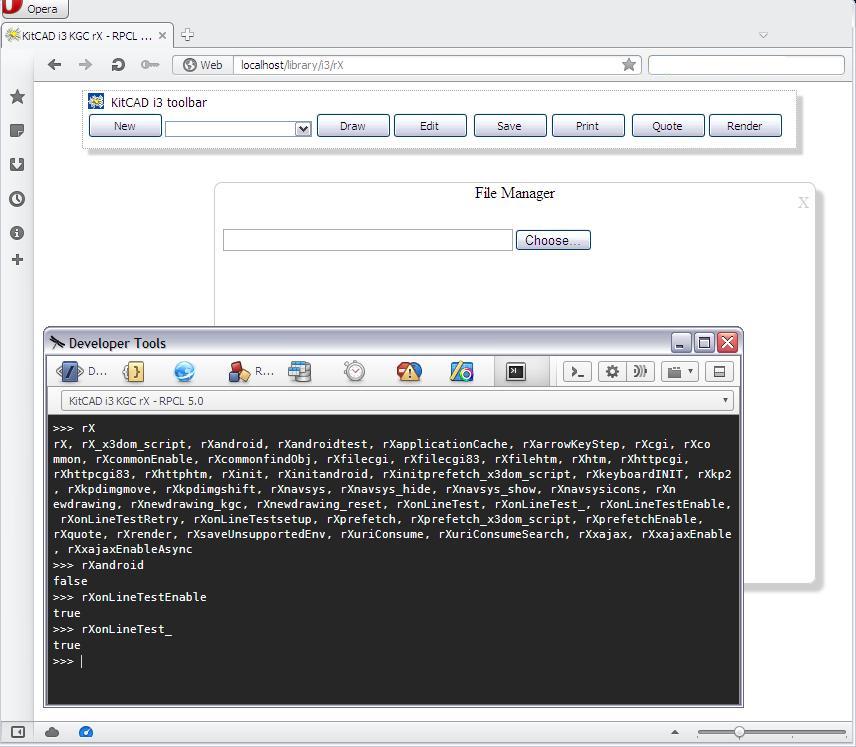
Task: Open the Downloads sidebar panel
Action: 17,164
